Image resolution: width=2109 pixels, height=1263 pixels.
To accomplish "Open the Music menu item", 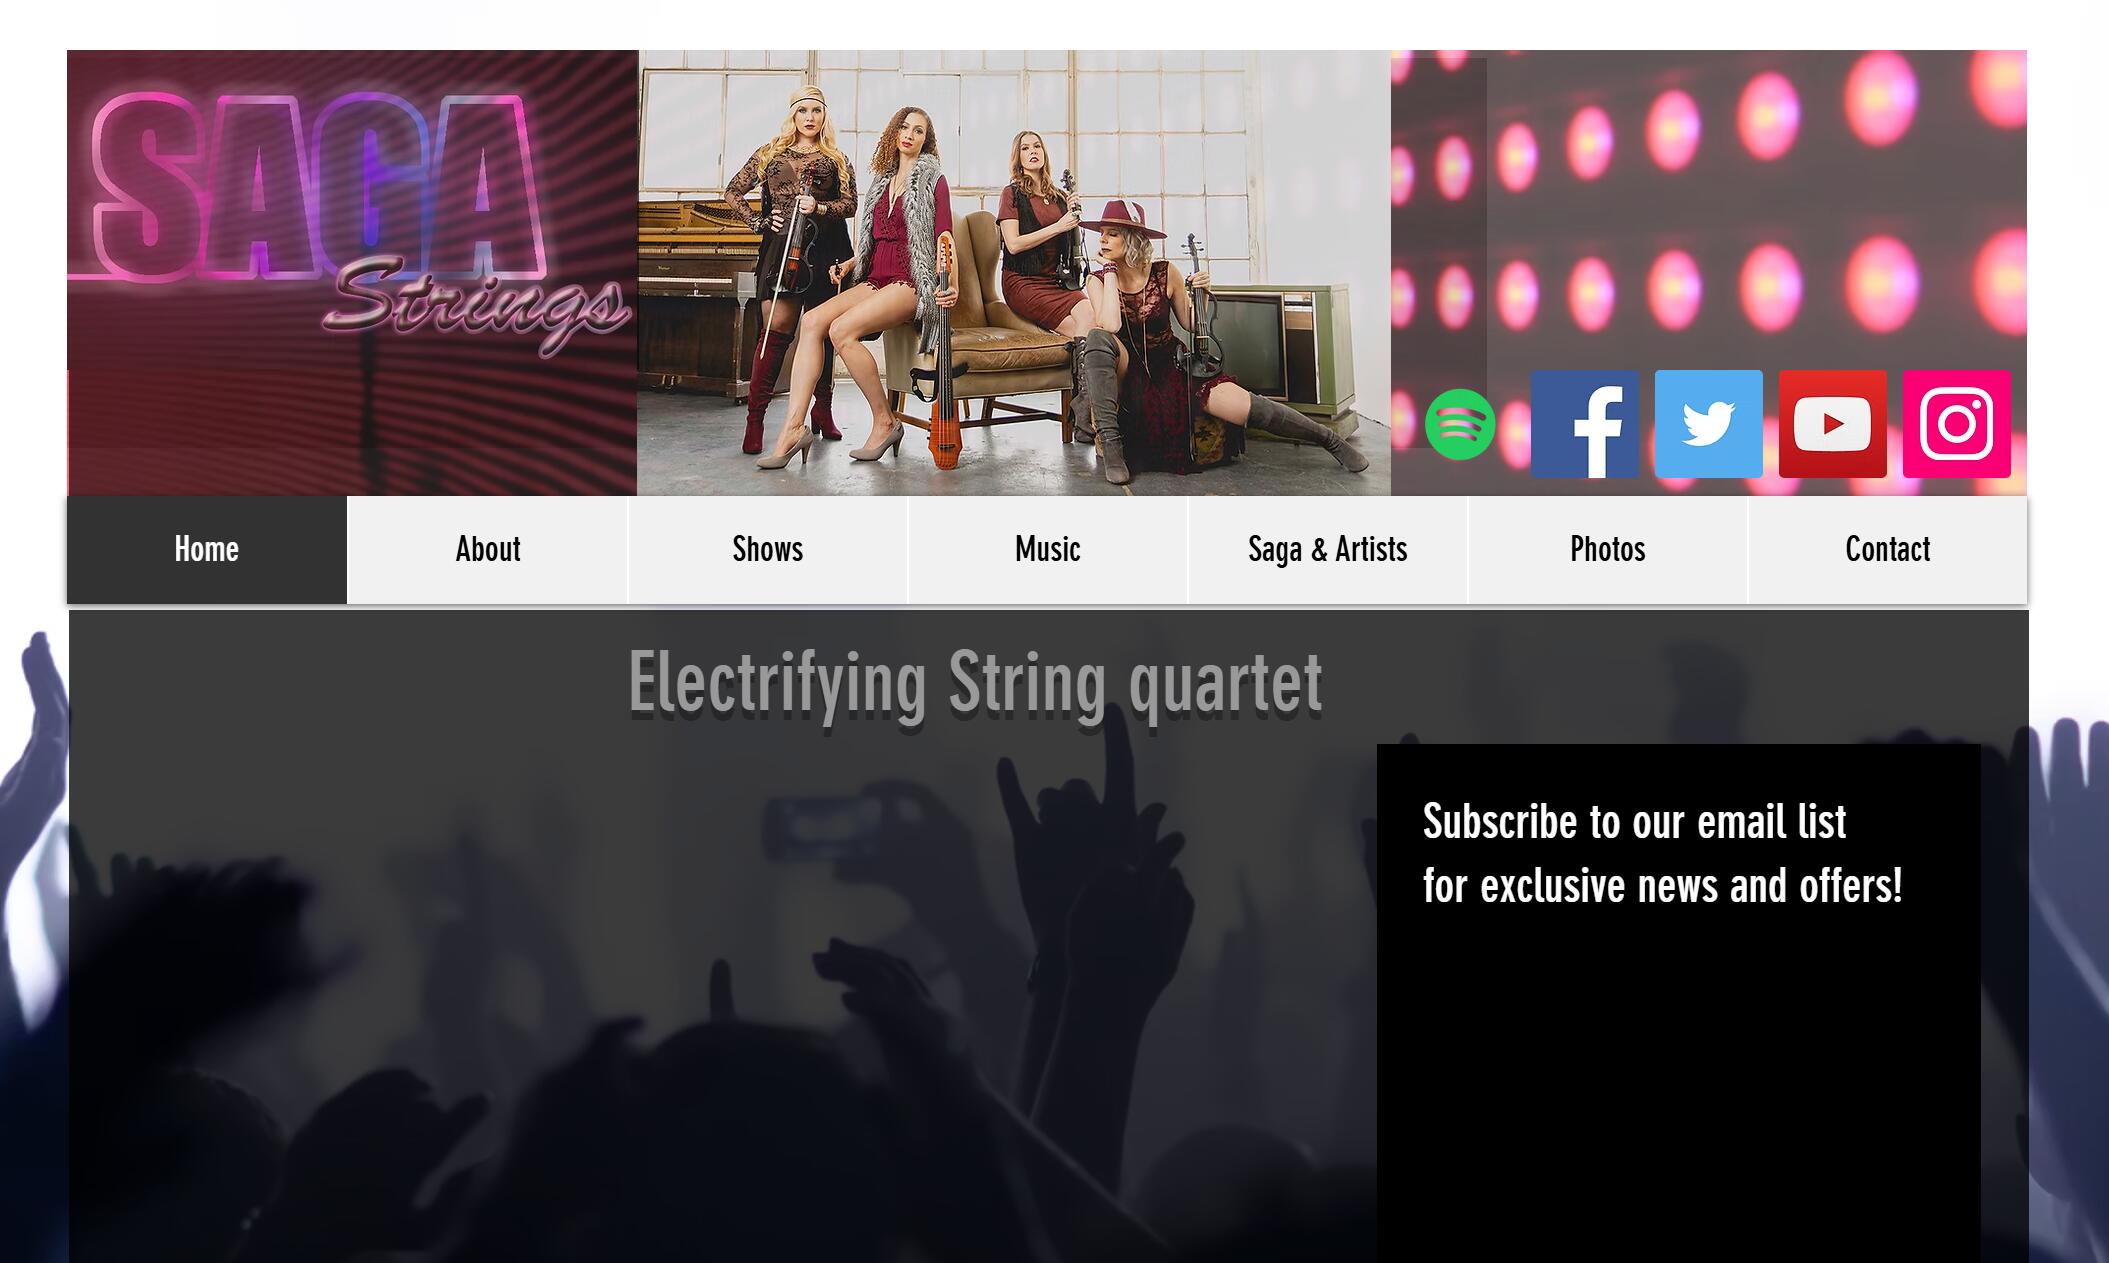I will 1048,550.
